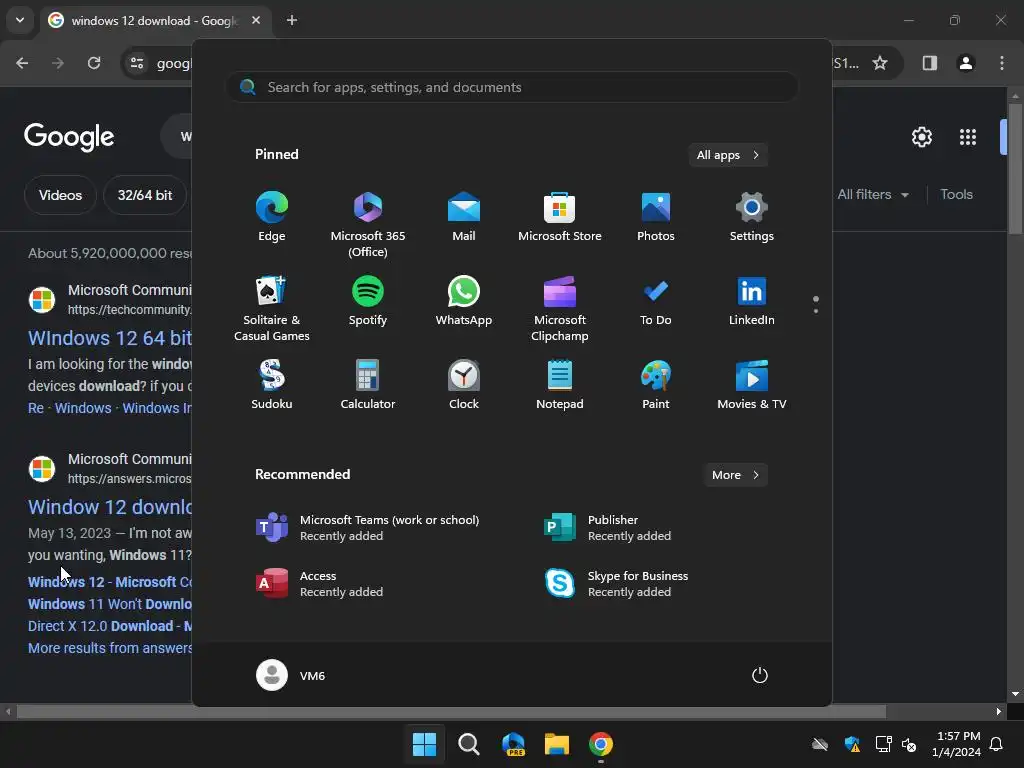Screen dimensions: 1024x768
Task: Expand the All filters dropdown
Action: 873,194
